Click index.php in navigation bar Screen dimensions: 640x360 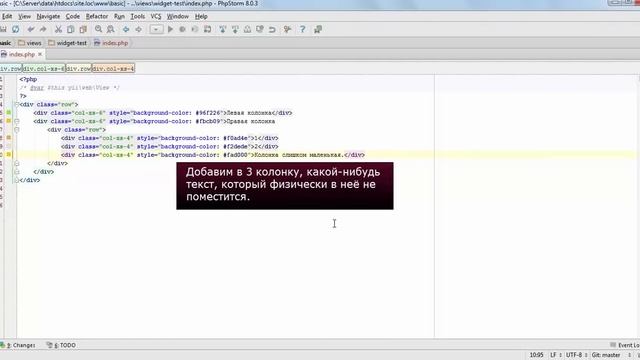coord(111,43)
